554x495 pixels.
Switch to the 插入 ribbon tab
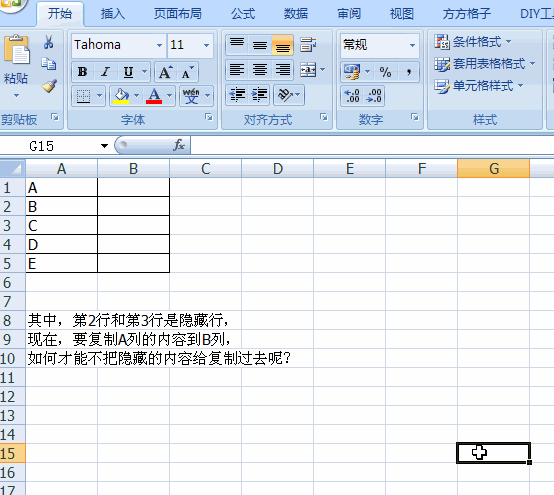pyautogui.click(x=113, y=14)
